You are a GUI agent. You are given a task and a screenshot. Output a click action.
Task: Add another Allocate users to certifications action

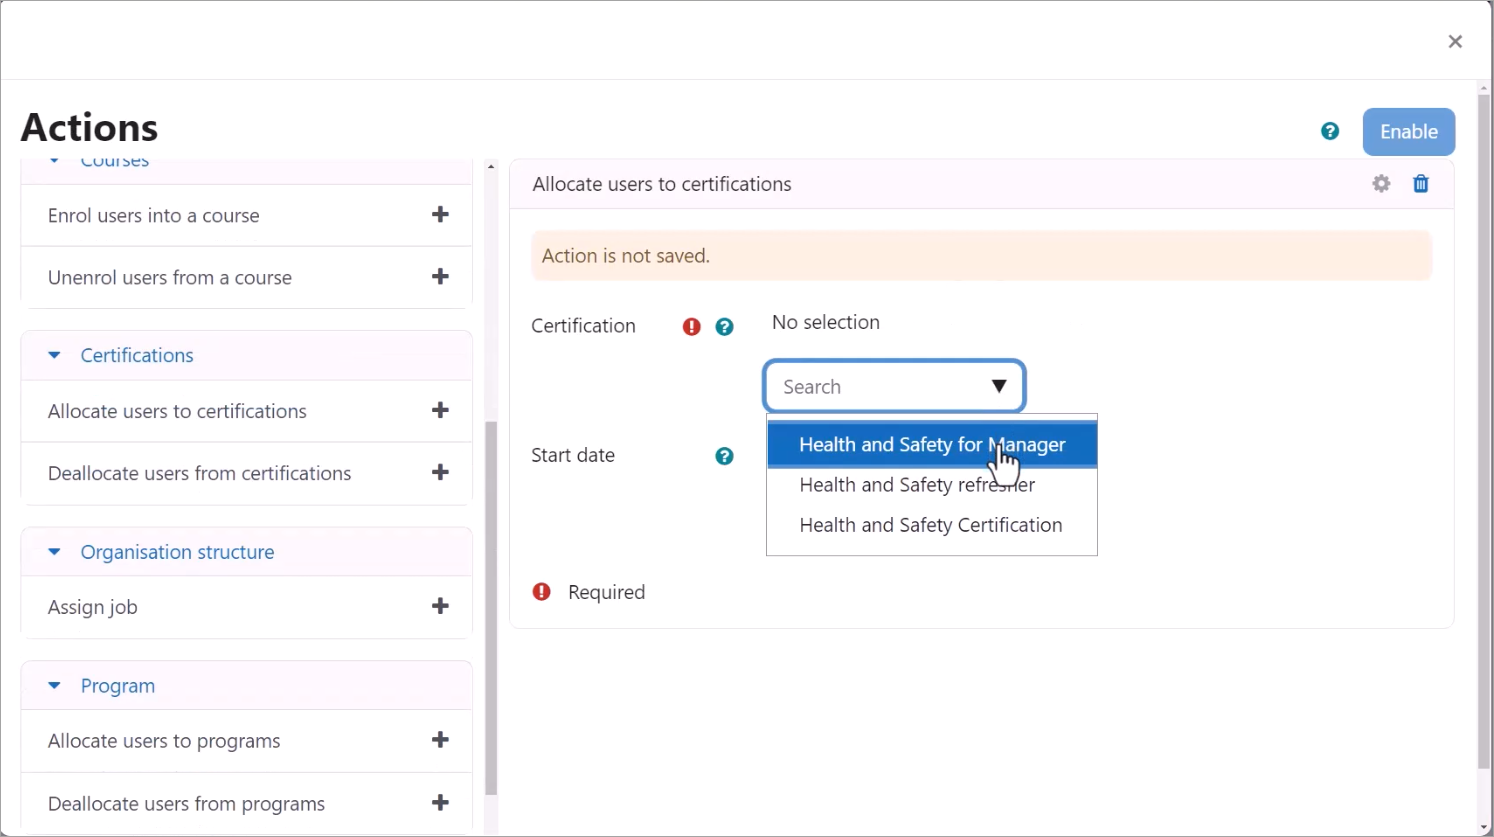pyautogui.click(x=440, y=411)
